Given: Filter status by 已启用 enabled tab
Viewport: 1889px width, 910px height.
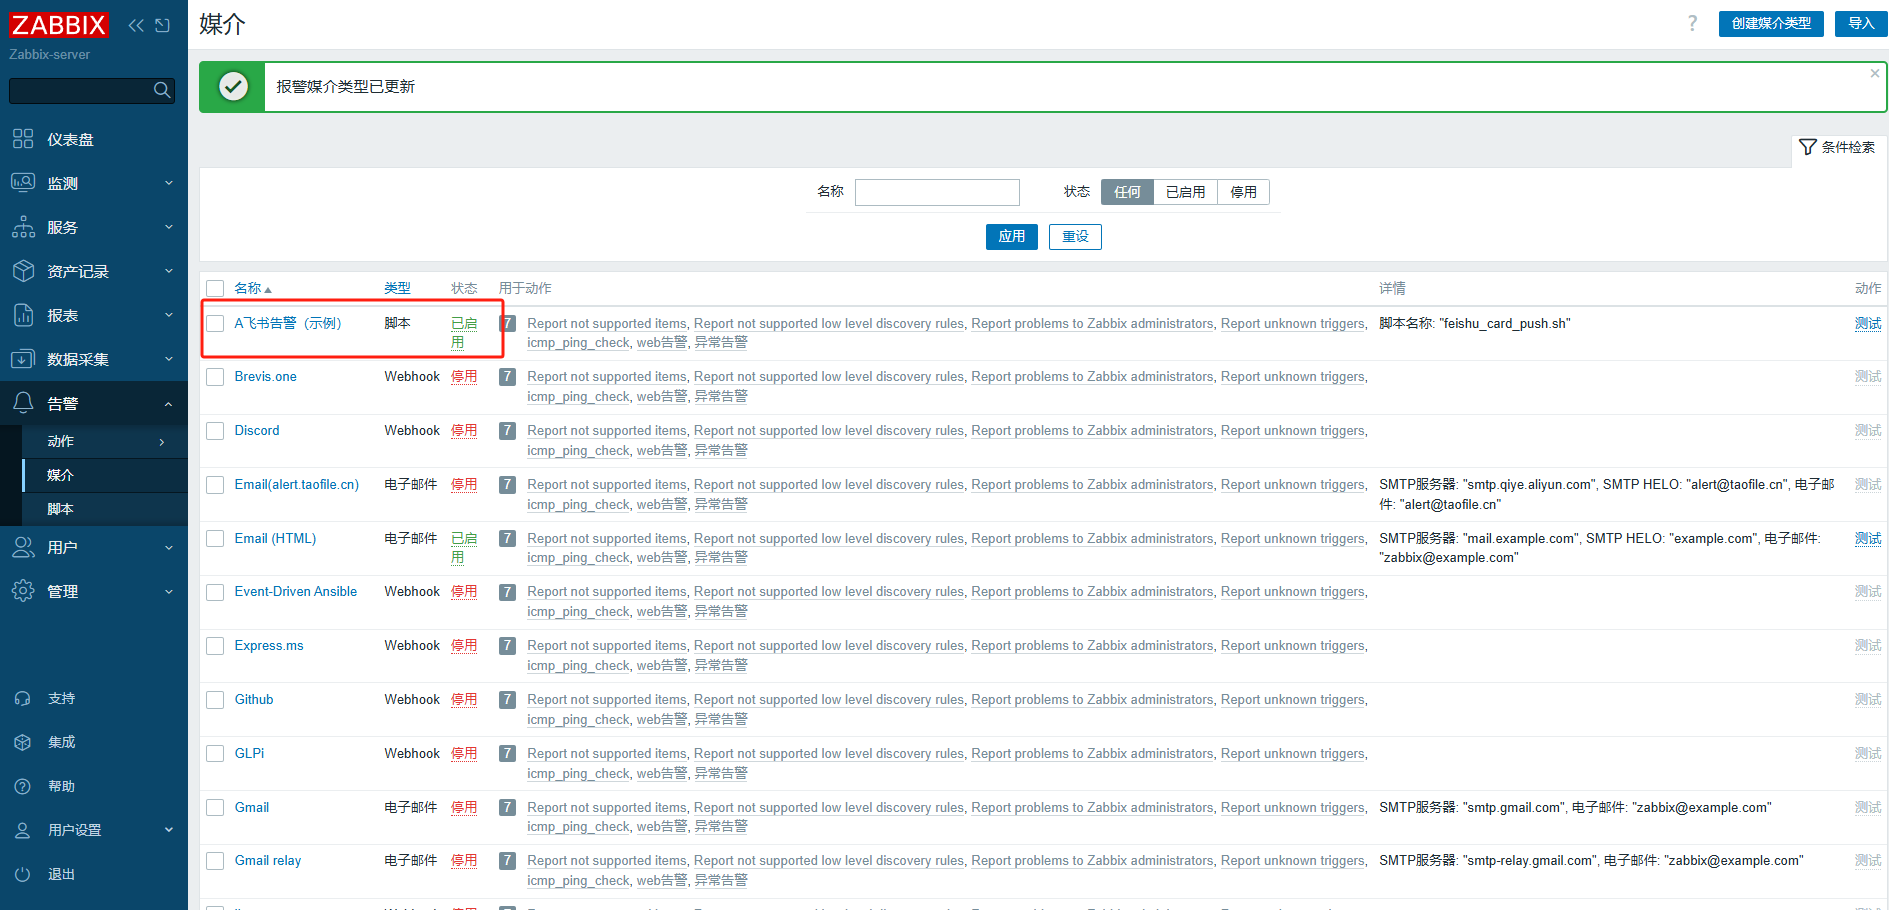Looking at the screenshot, I should point(1185,192).
